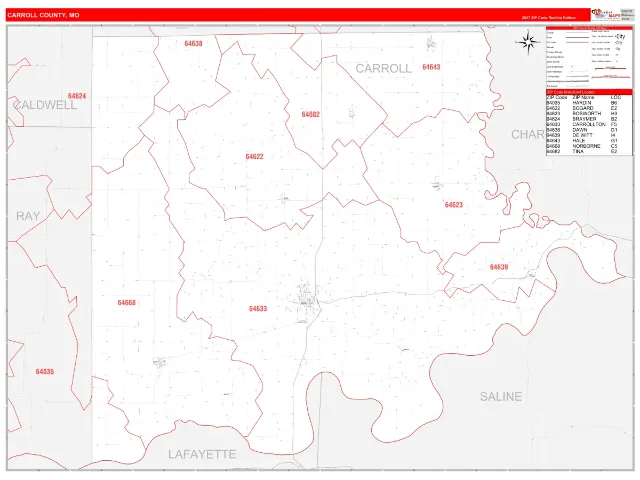Click the large 'City' sample in legend

[621, 36]
